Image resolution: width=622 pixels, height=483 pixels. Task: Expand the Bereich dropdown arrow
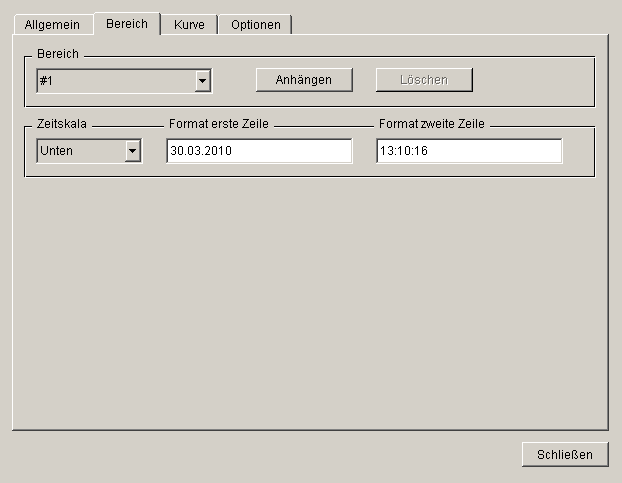202,81
